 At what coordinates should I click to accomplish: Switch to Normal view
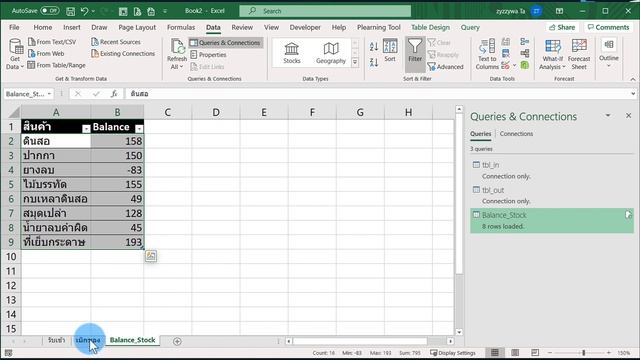495,353
